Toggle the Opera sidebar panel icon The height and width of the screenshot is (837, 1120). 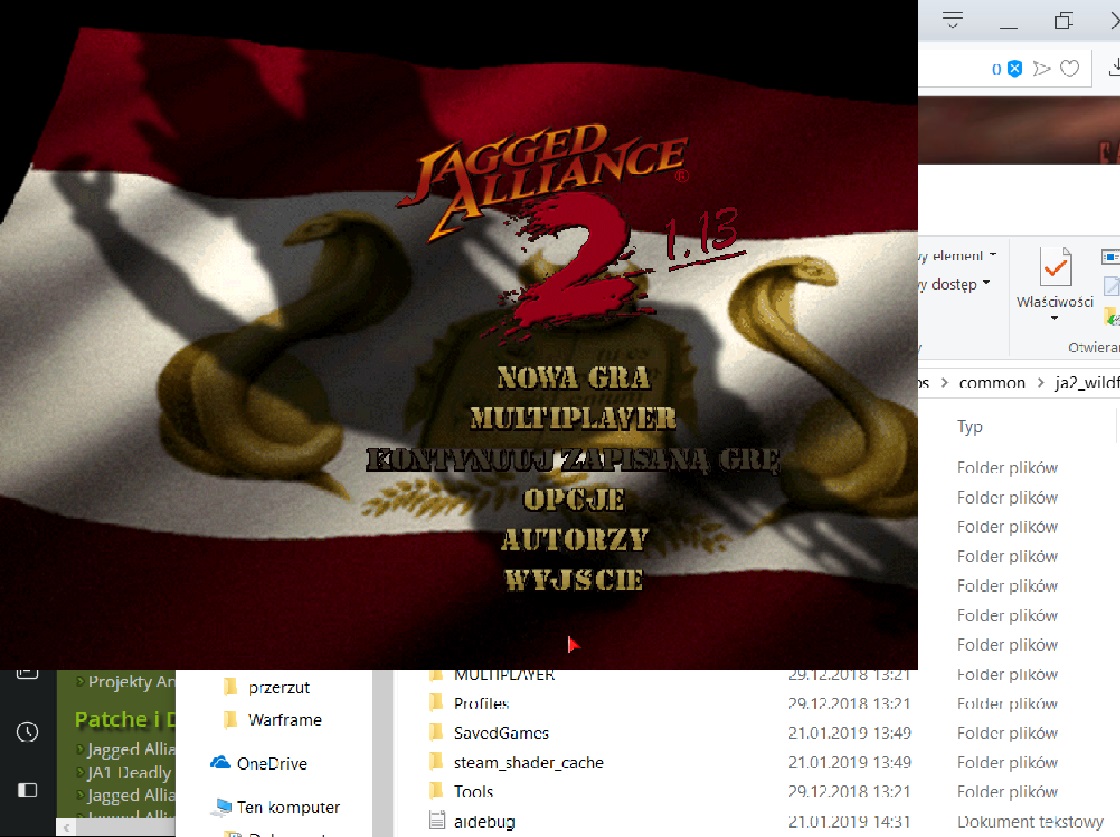(28, 790)
